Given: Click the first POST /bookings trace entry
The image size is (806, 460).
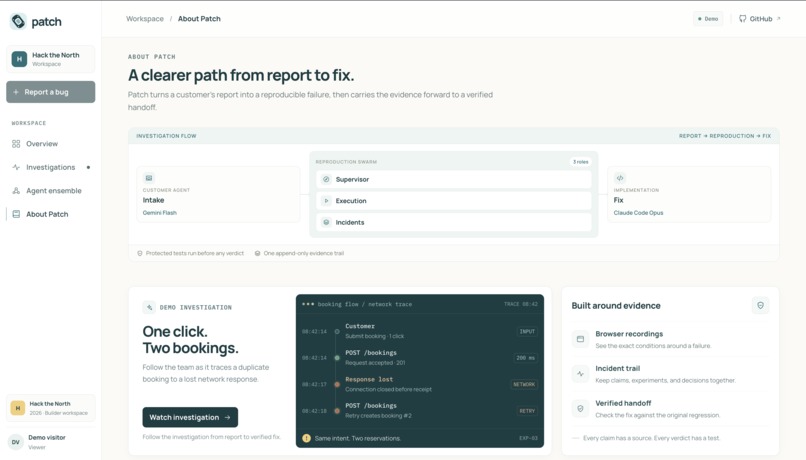Looking at the screenshot, I should point(419,358).
